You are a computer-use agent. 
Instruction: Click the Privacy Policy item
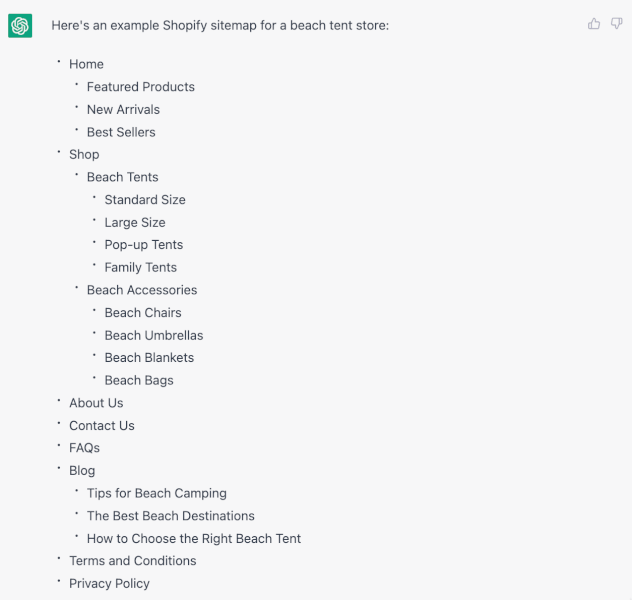click(109, 583)
